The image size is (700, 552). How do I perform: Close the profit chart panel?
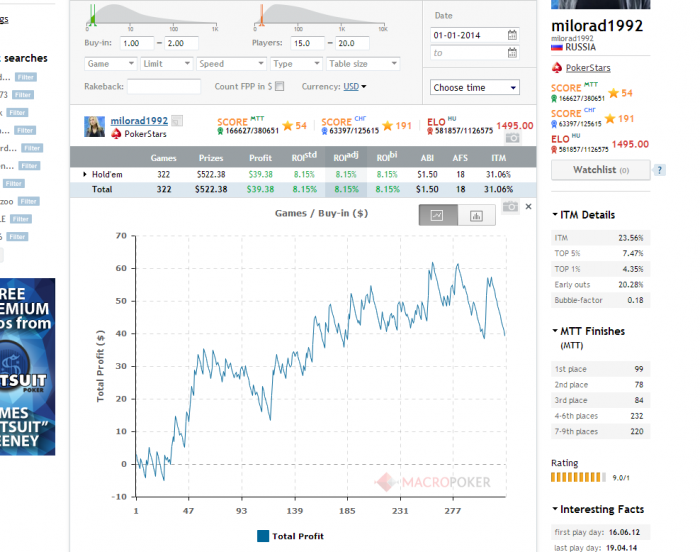[529, 206]
